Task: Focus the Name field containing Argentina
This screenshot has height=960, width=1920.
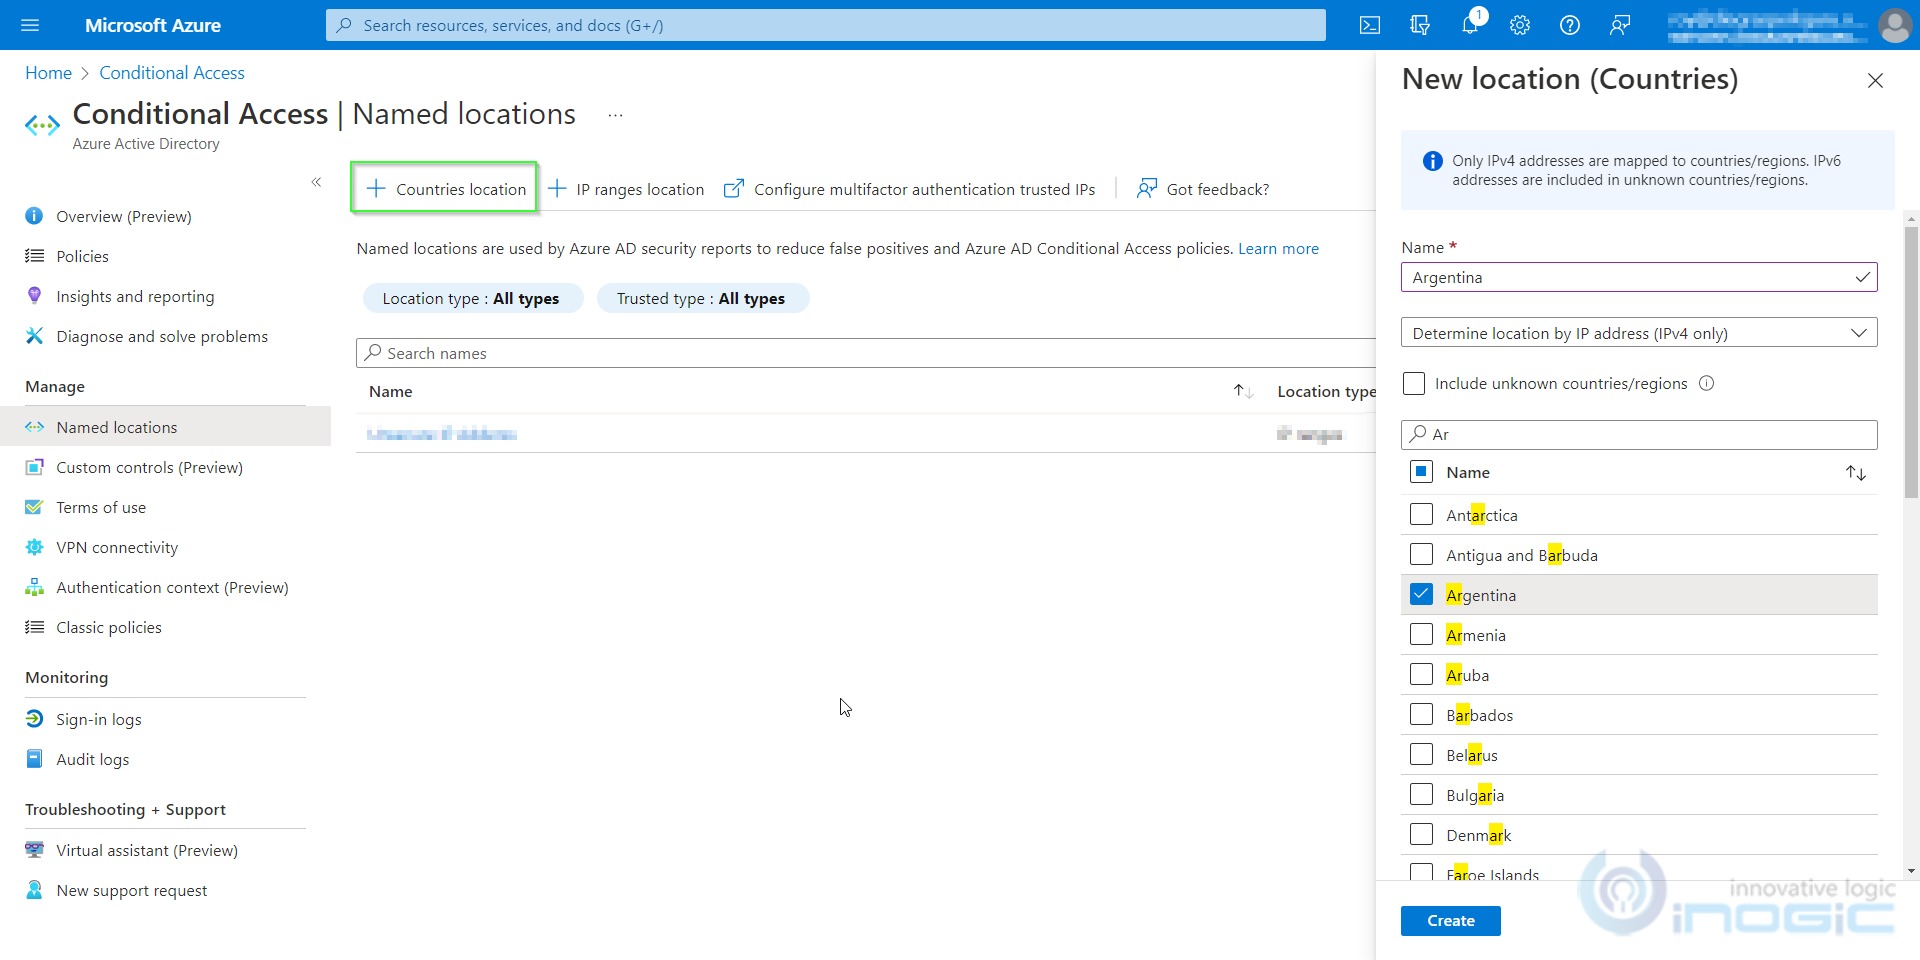Action: pyautogui.click(x=1639, y=277)
